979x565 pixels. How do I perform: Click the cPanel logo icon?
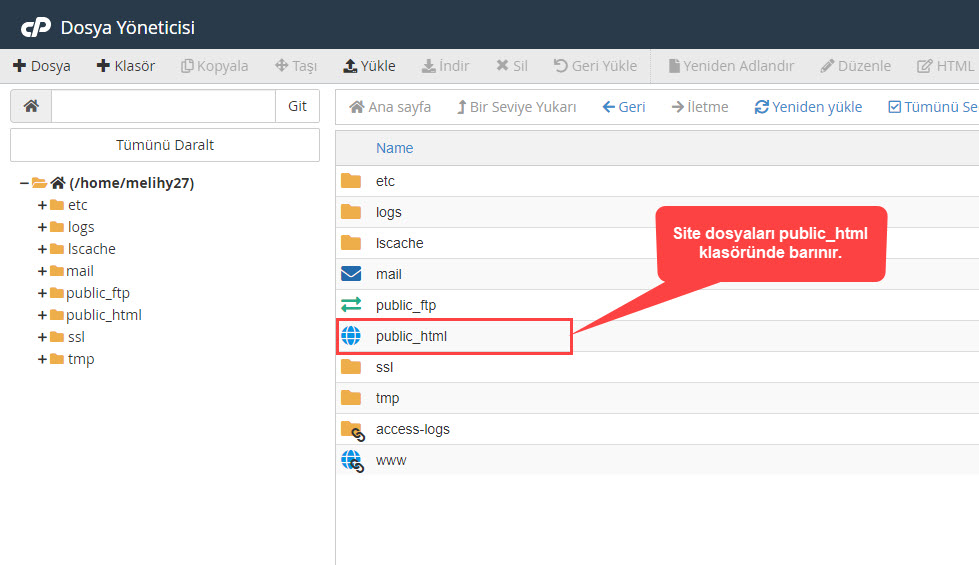[36, 27]
